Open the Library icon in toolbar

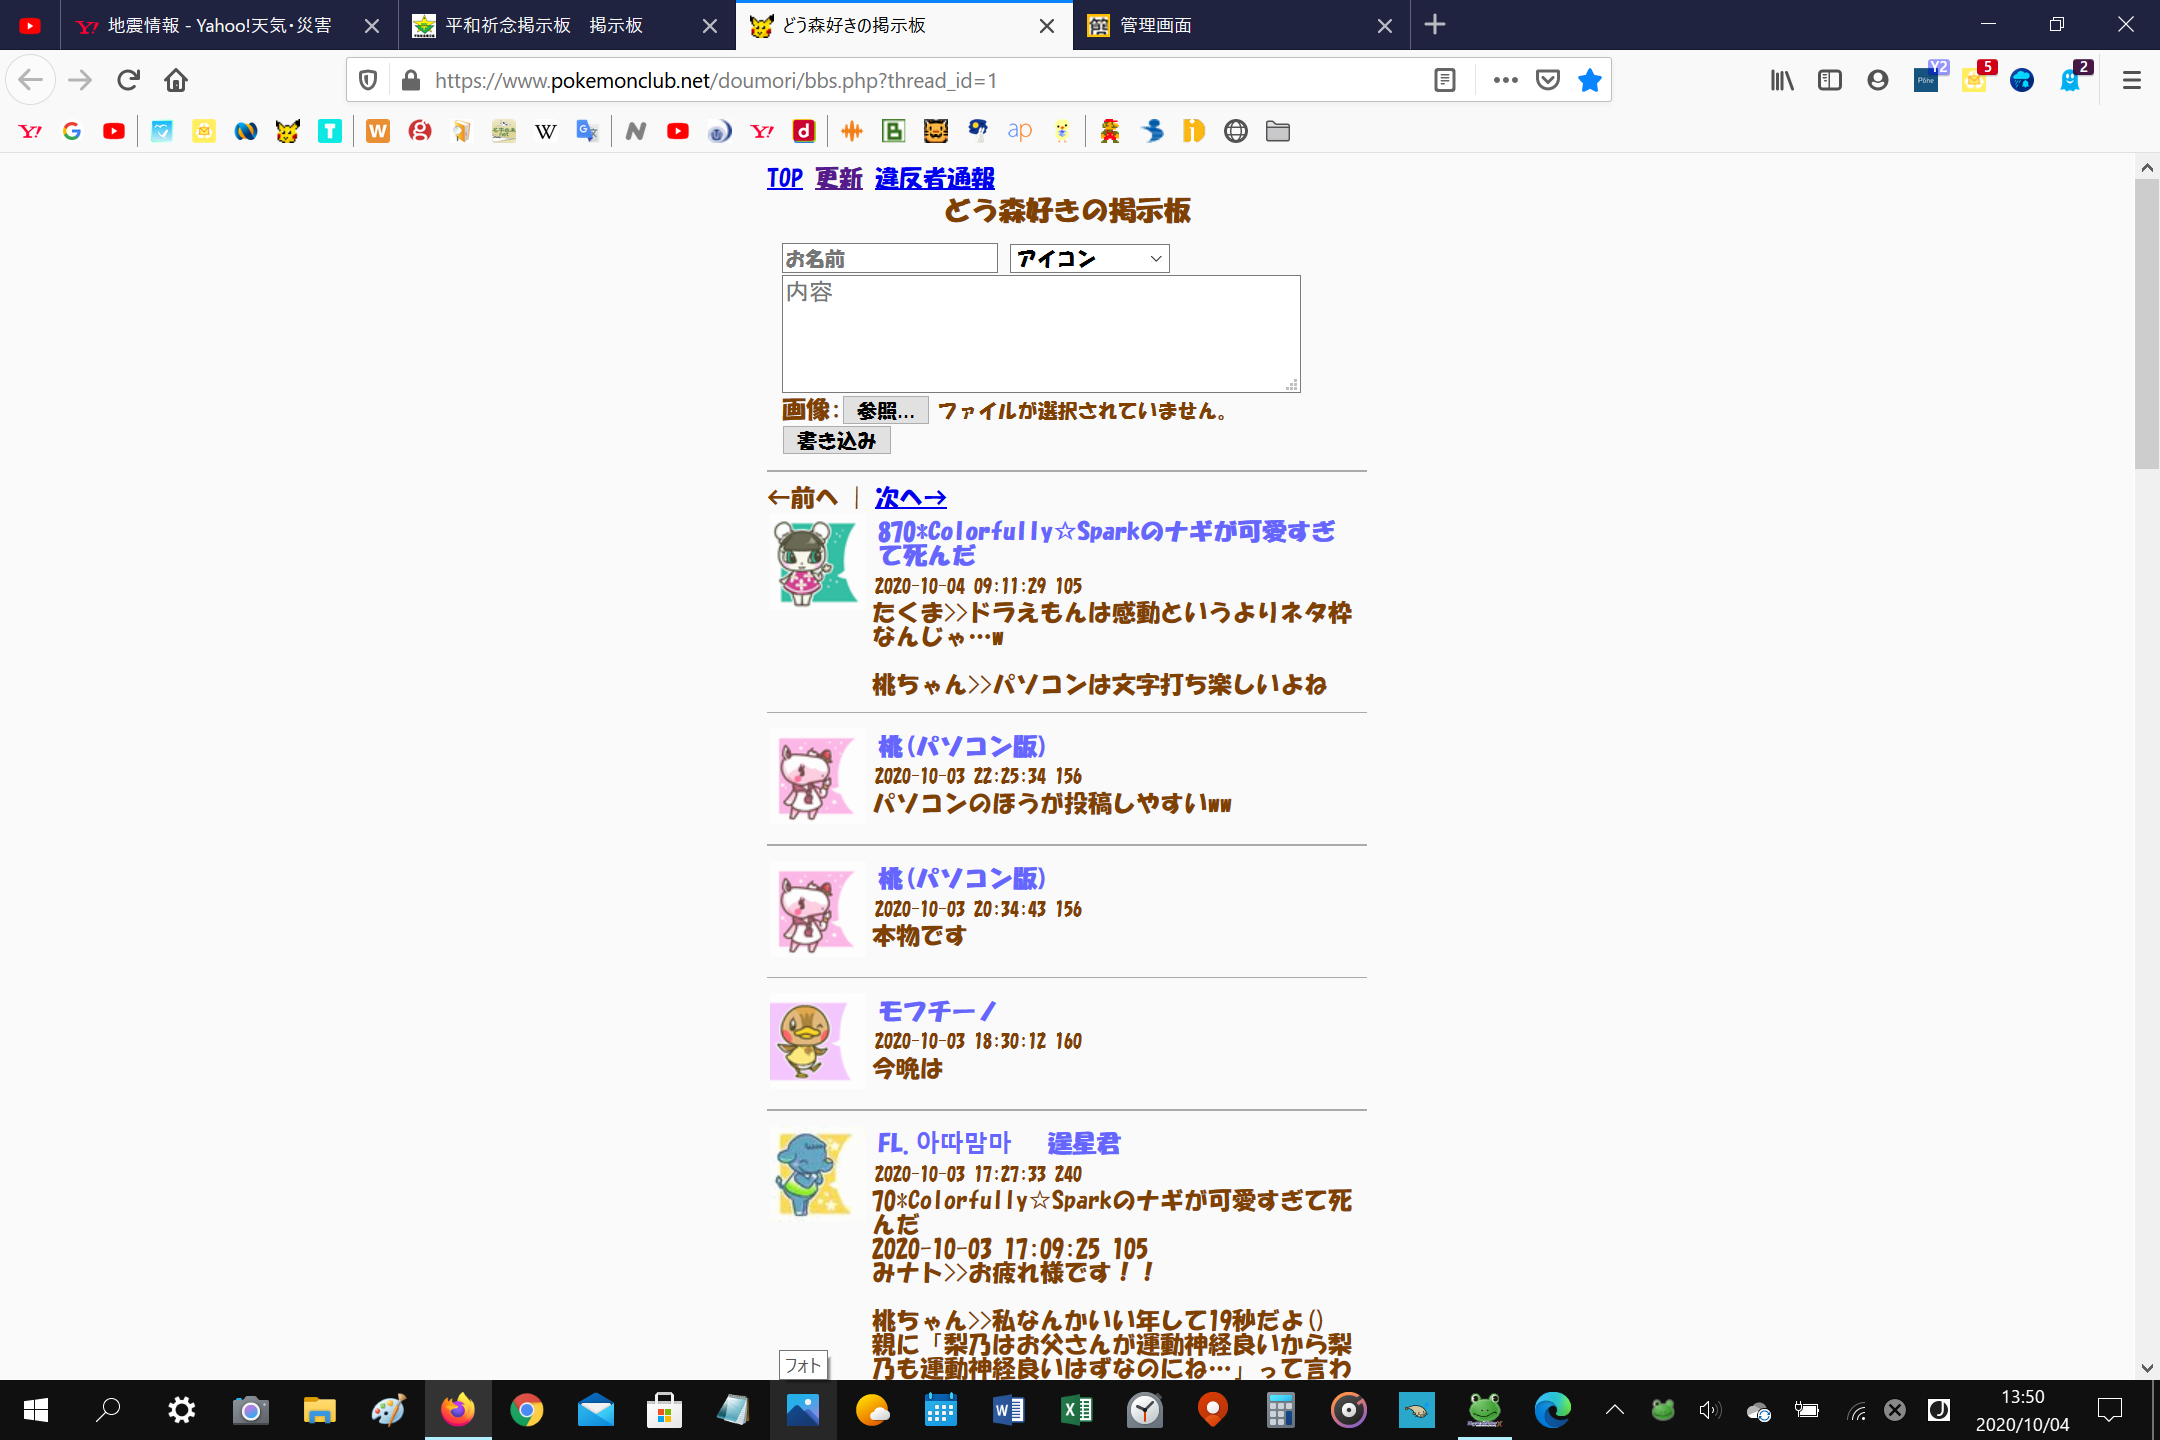click(x=1782, y=80)
